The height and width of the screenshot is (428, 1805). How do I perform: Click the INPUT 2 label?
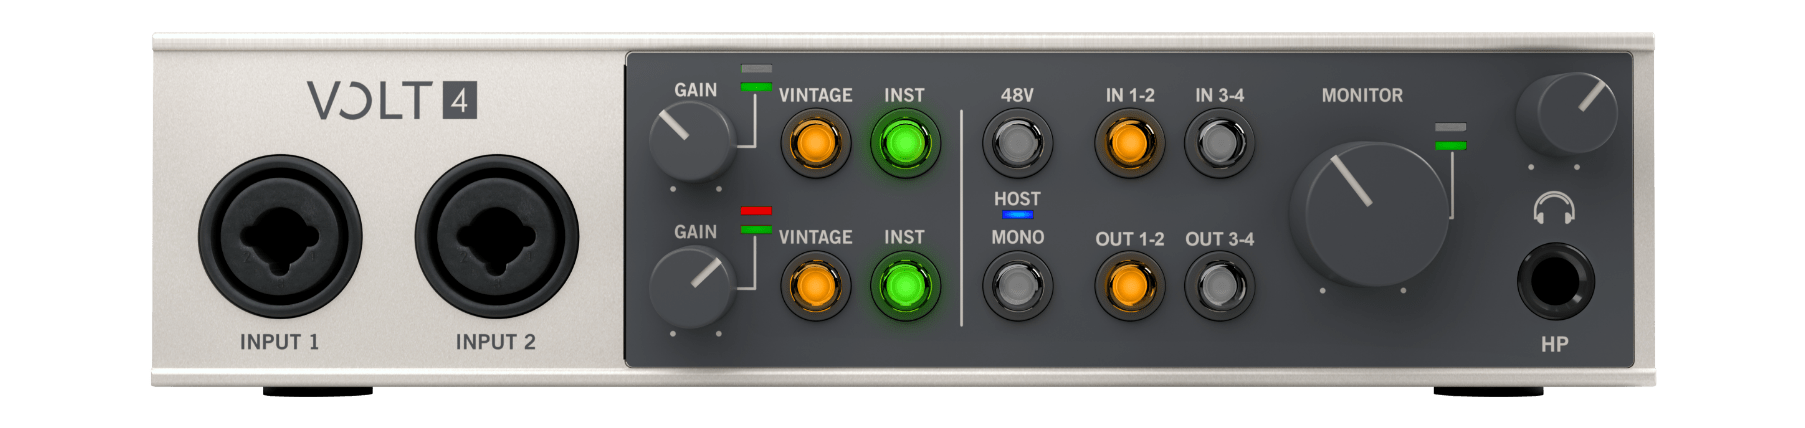(x=496, y=342)
